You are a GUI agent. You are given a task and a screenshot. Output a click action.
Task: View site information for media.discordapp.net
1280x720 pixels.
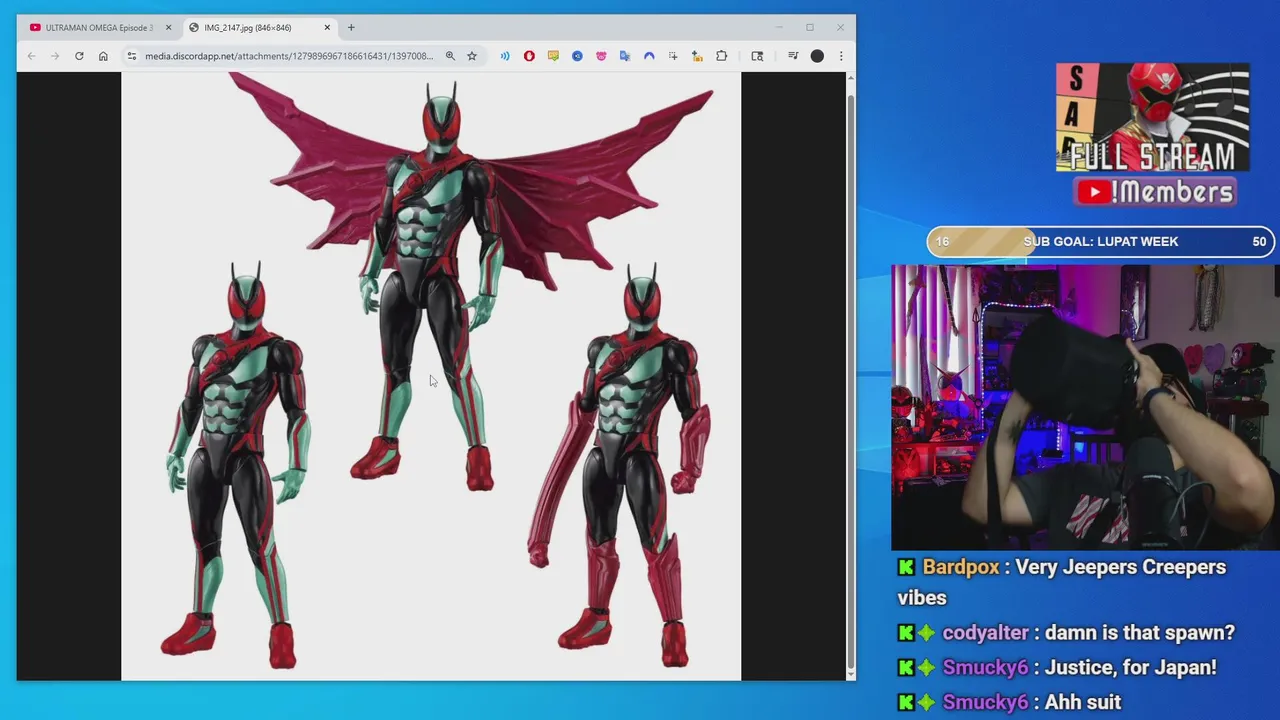[131, 56]
